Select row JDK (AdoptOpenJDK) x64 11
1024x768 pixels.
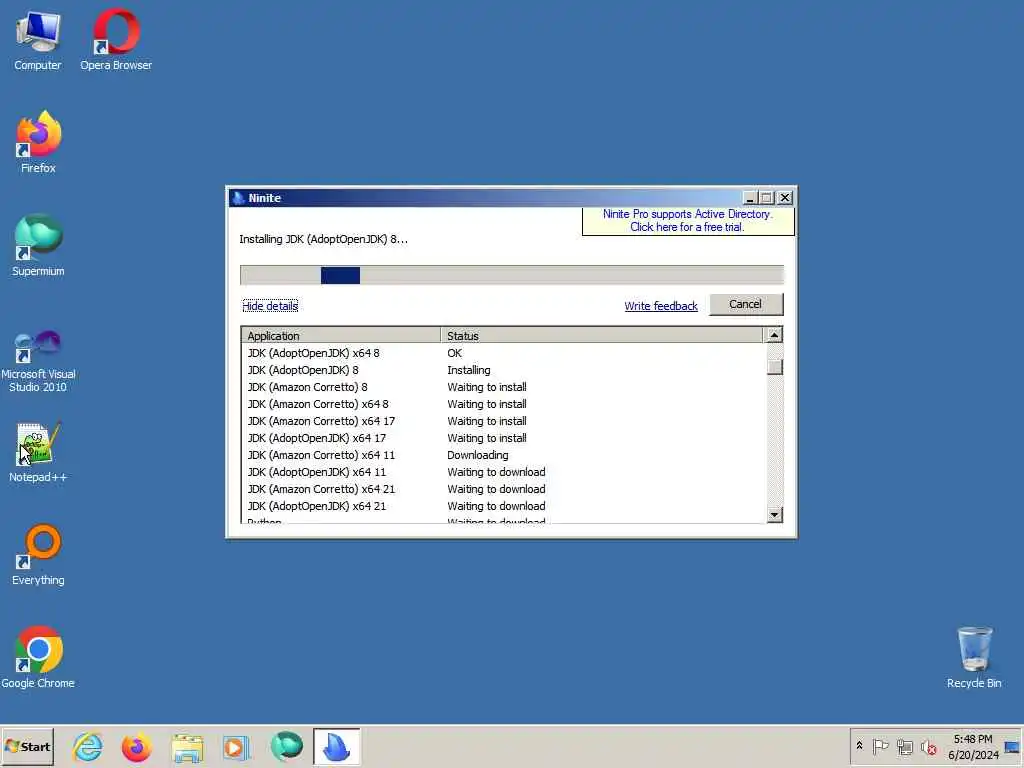click(x=503, y=472)
